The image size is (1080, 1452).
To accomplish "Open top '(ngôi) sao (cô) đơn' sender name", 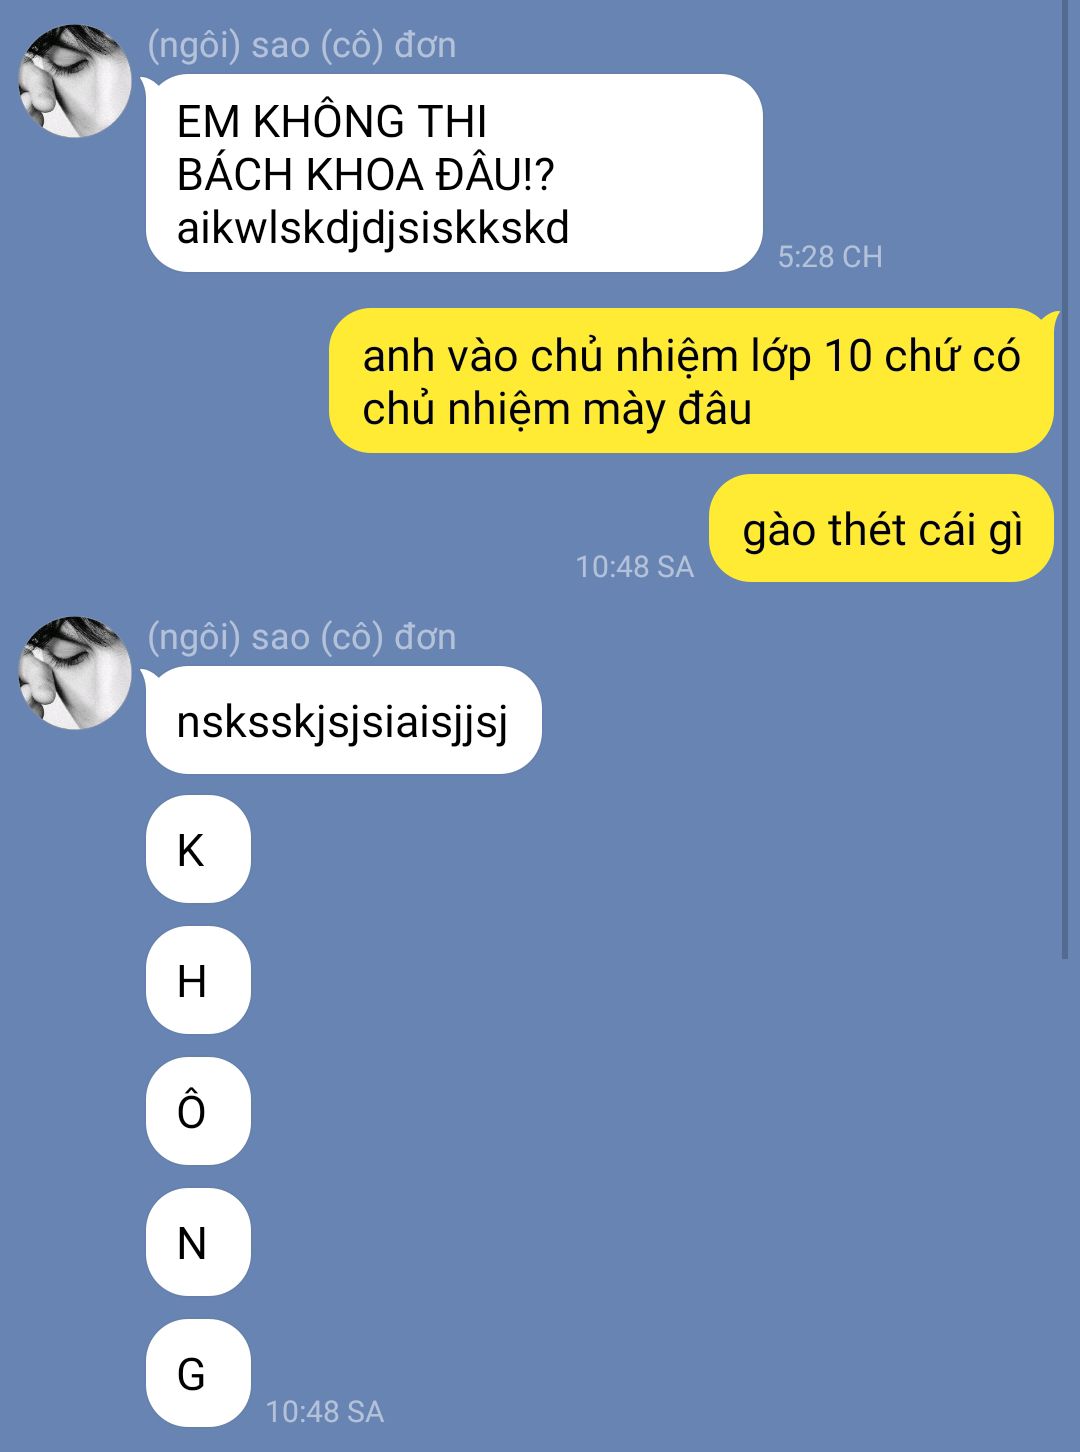I will tap(301, 46).
